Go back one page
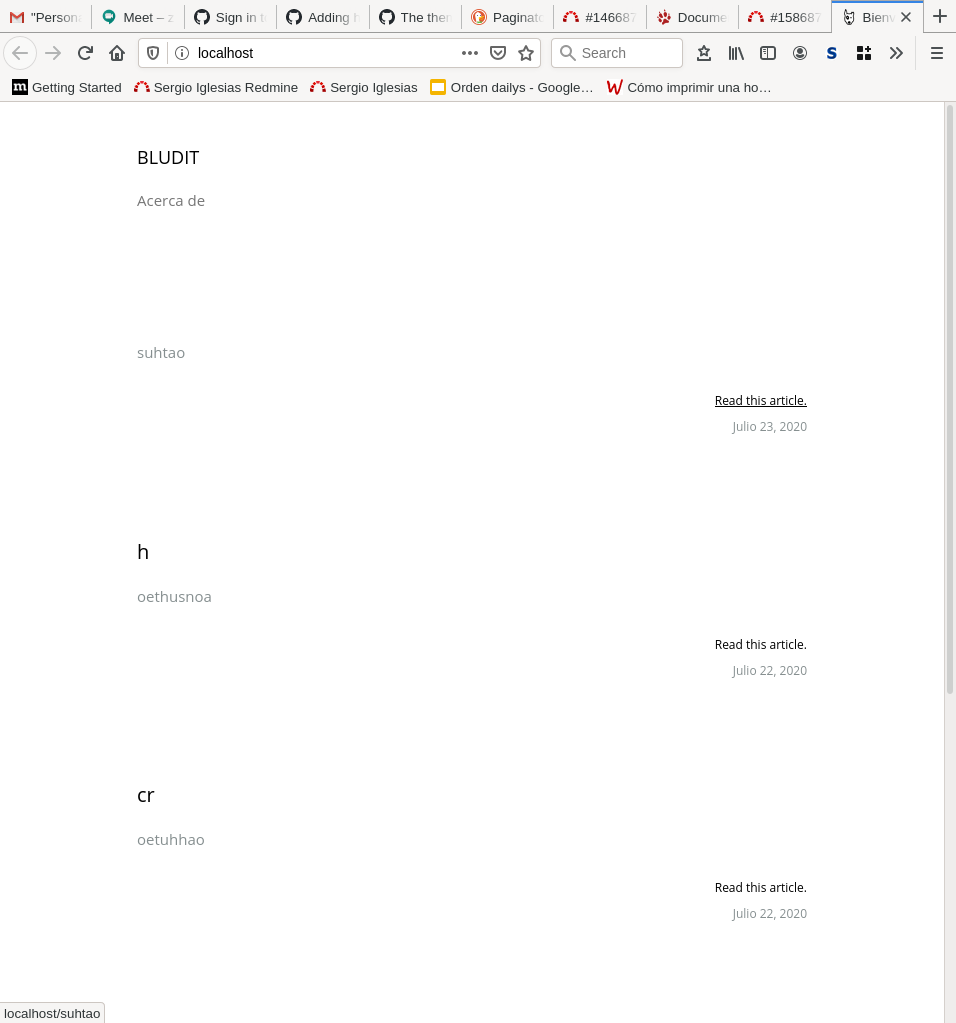 (20, 53)
